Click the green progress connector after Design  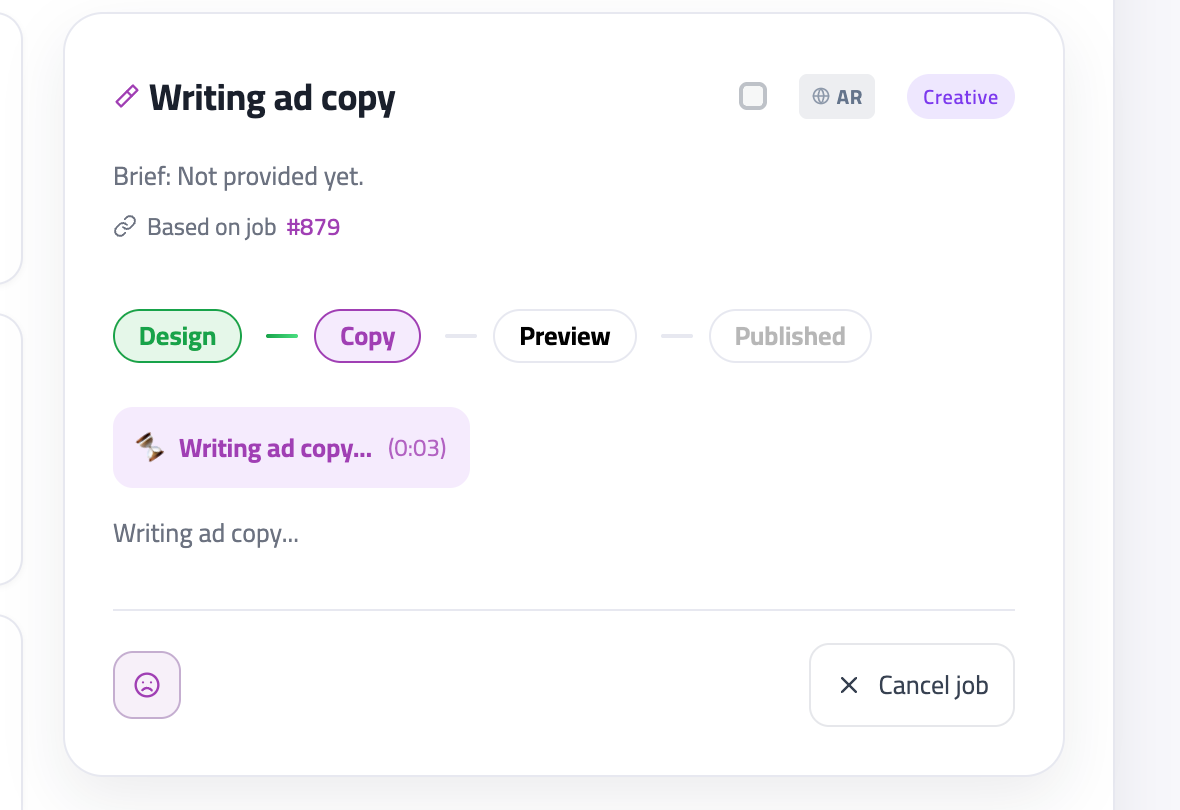coord(281,336)
